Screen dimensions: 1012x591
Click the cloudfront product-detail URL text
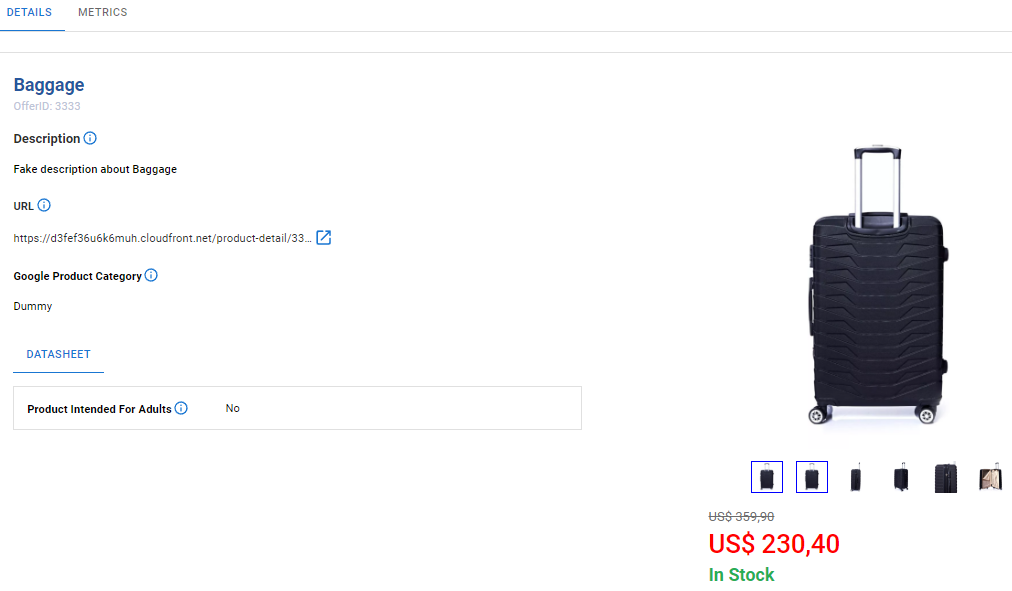click(x=162, y=238)
